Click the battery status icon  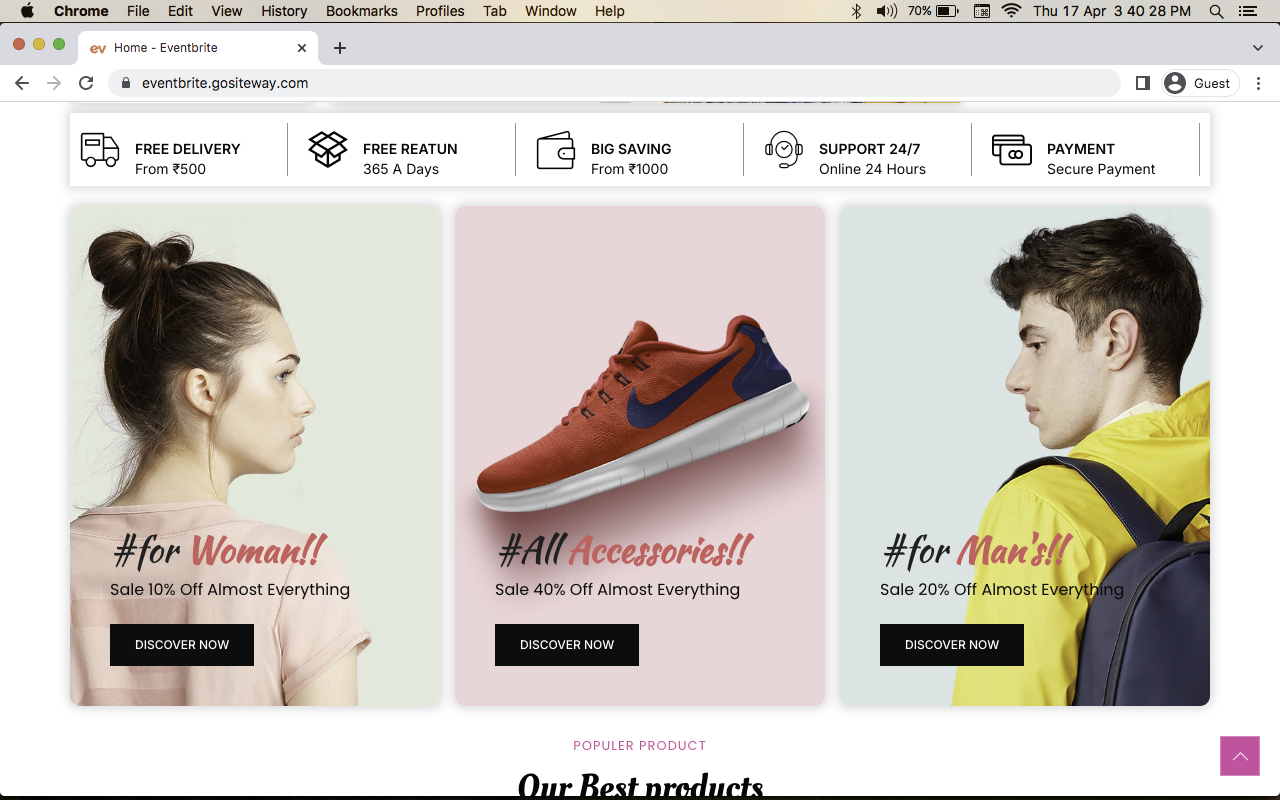point(947,11)
